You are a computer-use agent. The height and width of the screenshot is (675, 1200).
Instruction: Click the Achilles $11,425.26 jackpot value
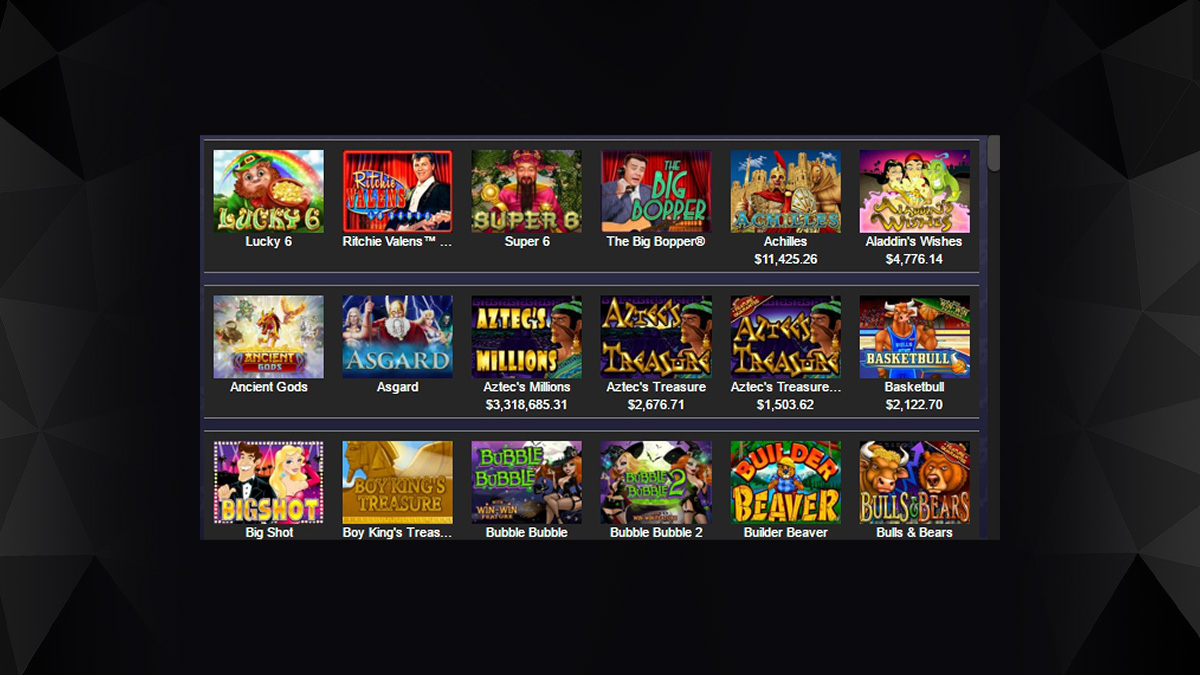[x=786, y=259]
